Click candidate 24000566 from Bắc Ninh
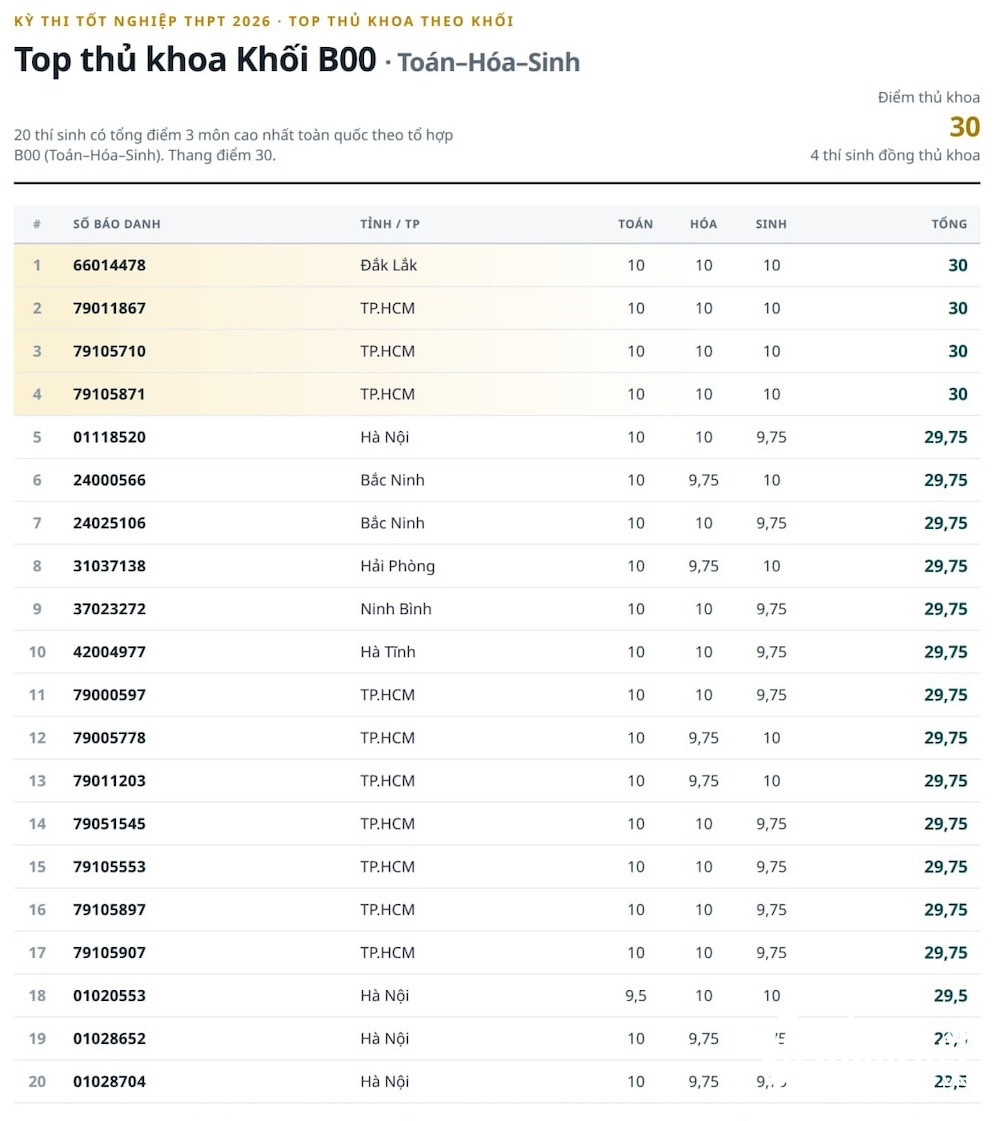This screenshot has height=1121, width=1000. [109, 480]
